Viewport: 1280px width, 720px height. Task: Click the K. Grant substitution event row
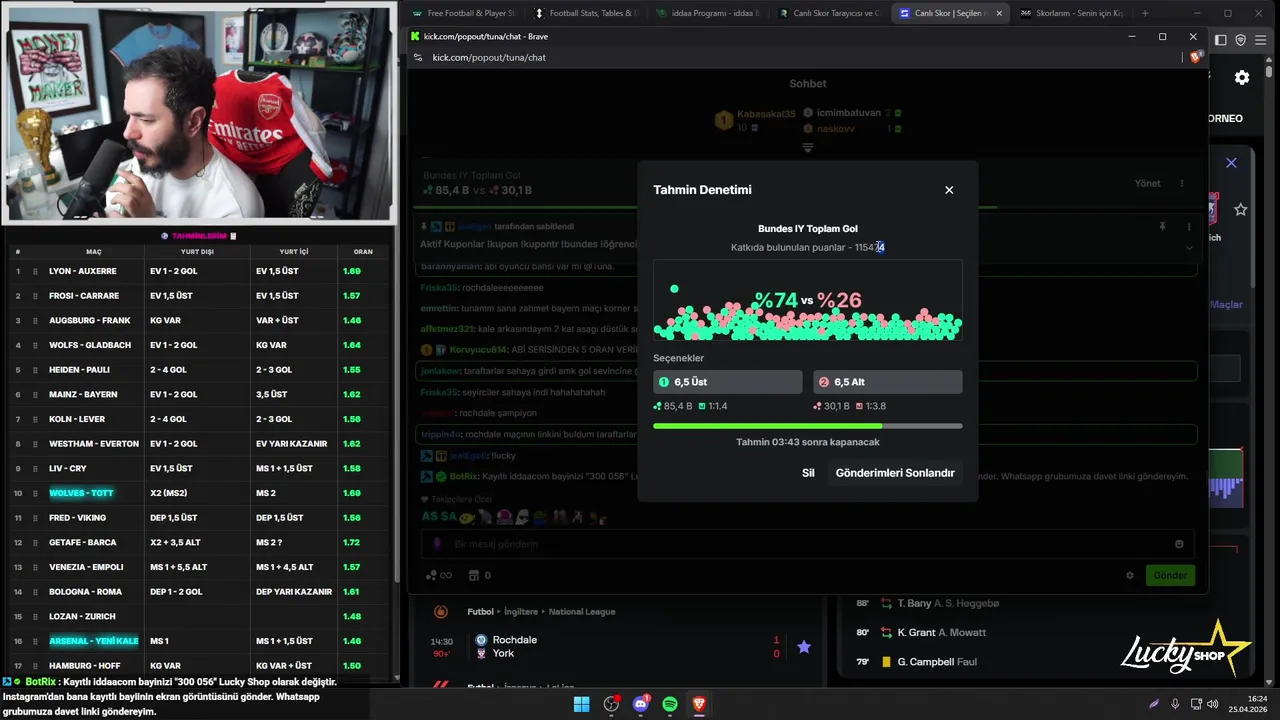pyautogui.click(x=1020, y=632)
